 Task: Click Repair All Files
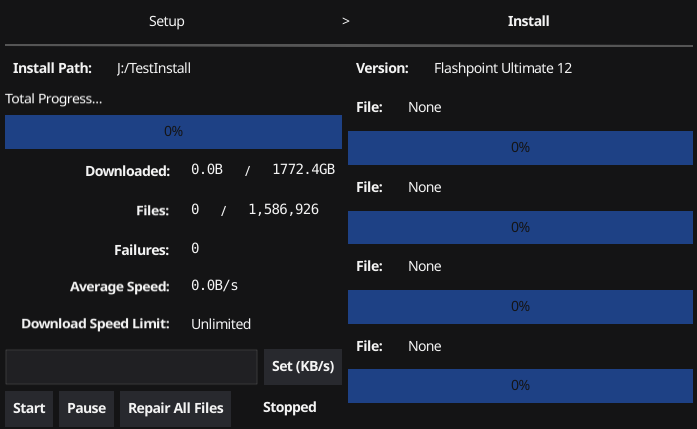click(x=175, y=408)
